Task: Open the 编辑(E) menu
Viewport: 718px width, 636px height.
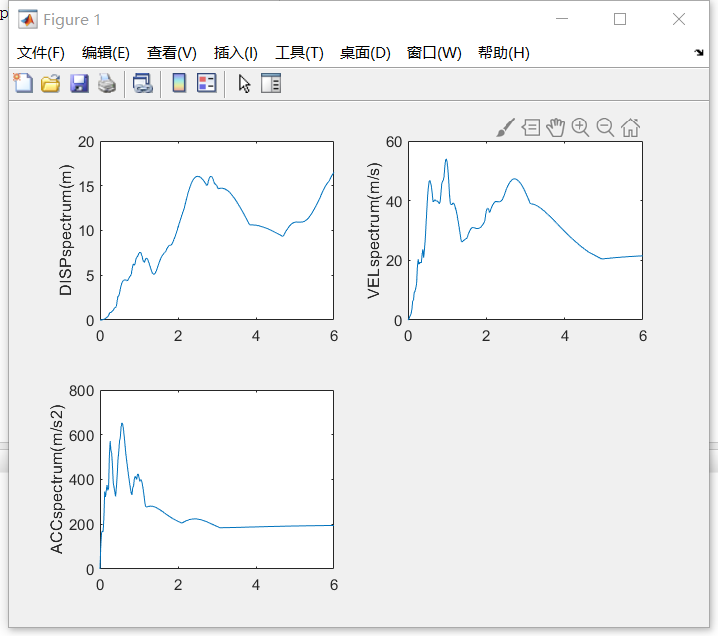Action: (106, 53)
